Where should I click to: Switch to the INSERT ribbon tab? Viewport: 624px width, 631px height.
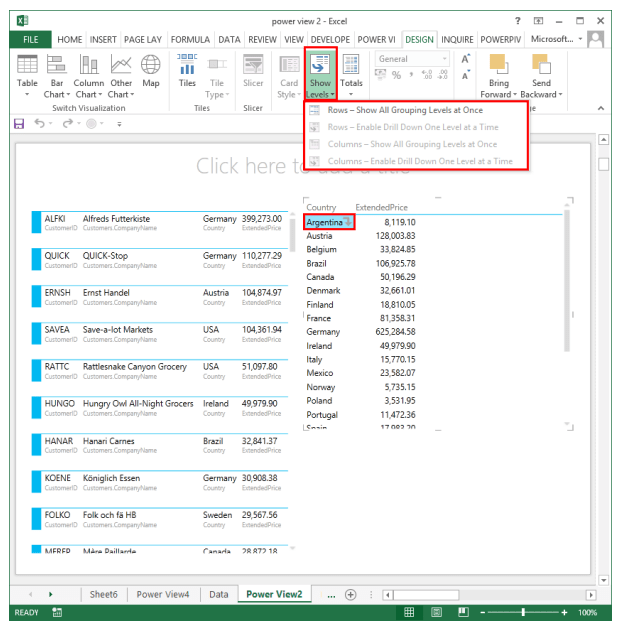coord(103,39)
